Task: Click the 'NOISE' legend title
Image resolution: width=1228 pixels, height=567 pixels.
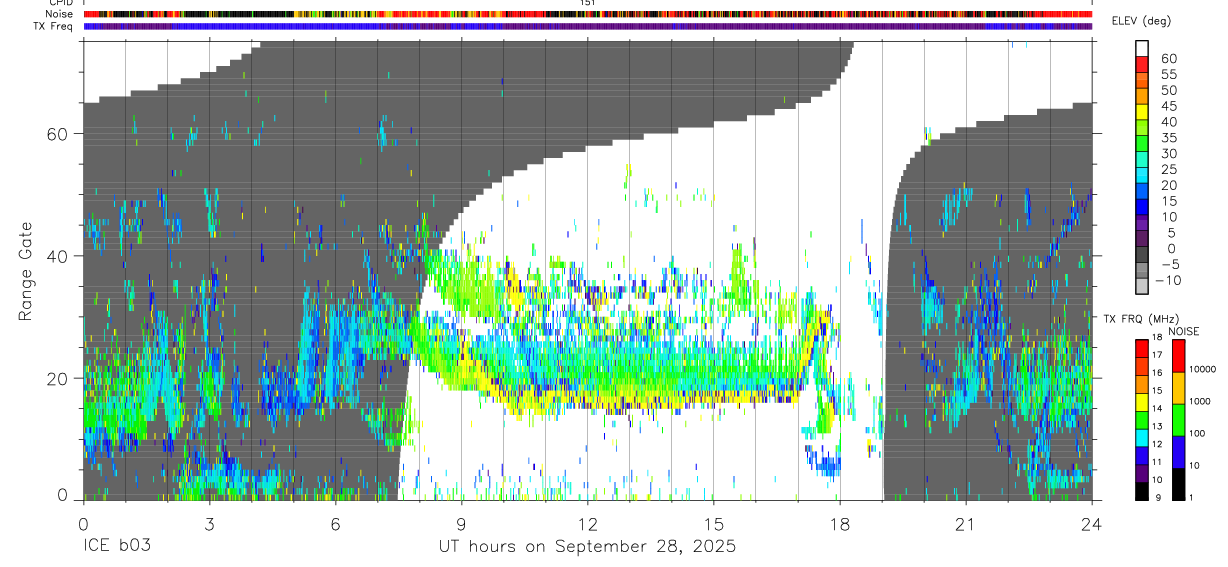Action: pyautogui.click(x=1184, y=331)
